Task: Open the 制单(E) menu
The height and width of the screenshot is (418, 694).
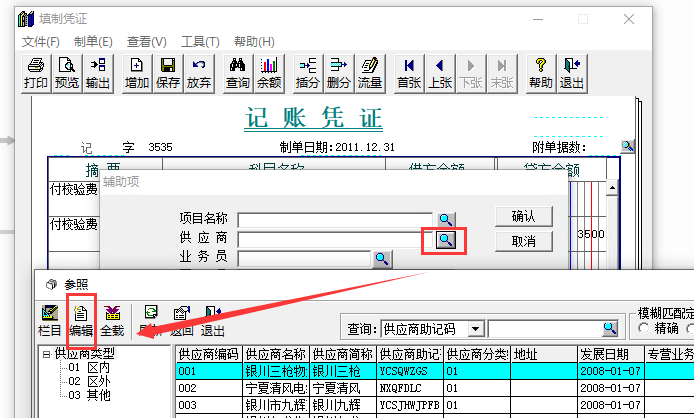Action: 93,41
